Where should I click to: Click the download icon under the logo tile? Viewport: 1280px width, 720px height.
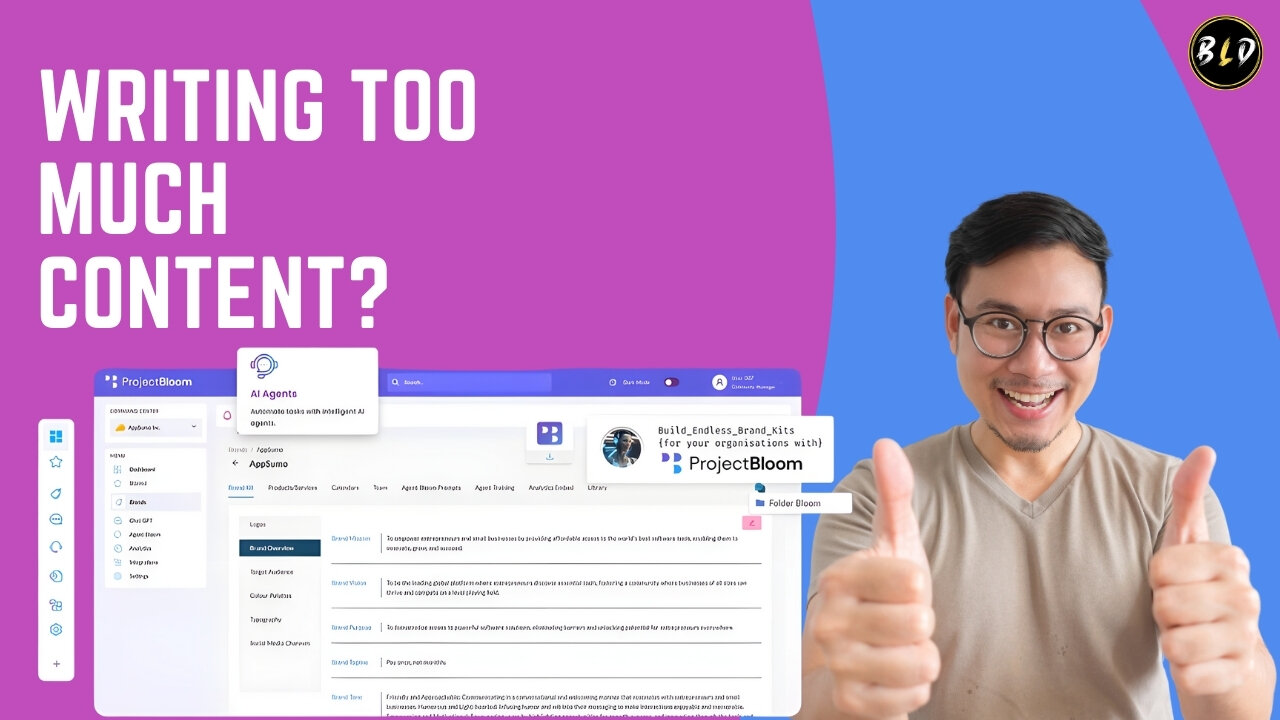(x=549, y=456)
